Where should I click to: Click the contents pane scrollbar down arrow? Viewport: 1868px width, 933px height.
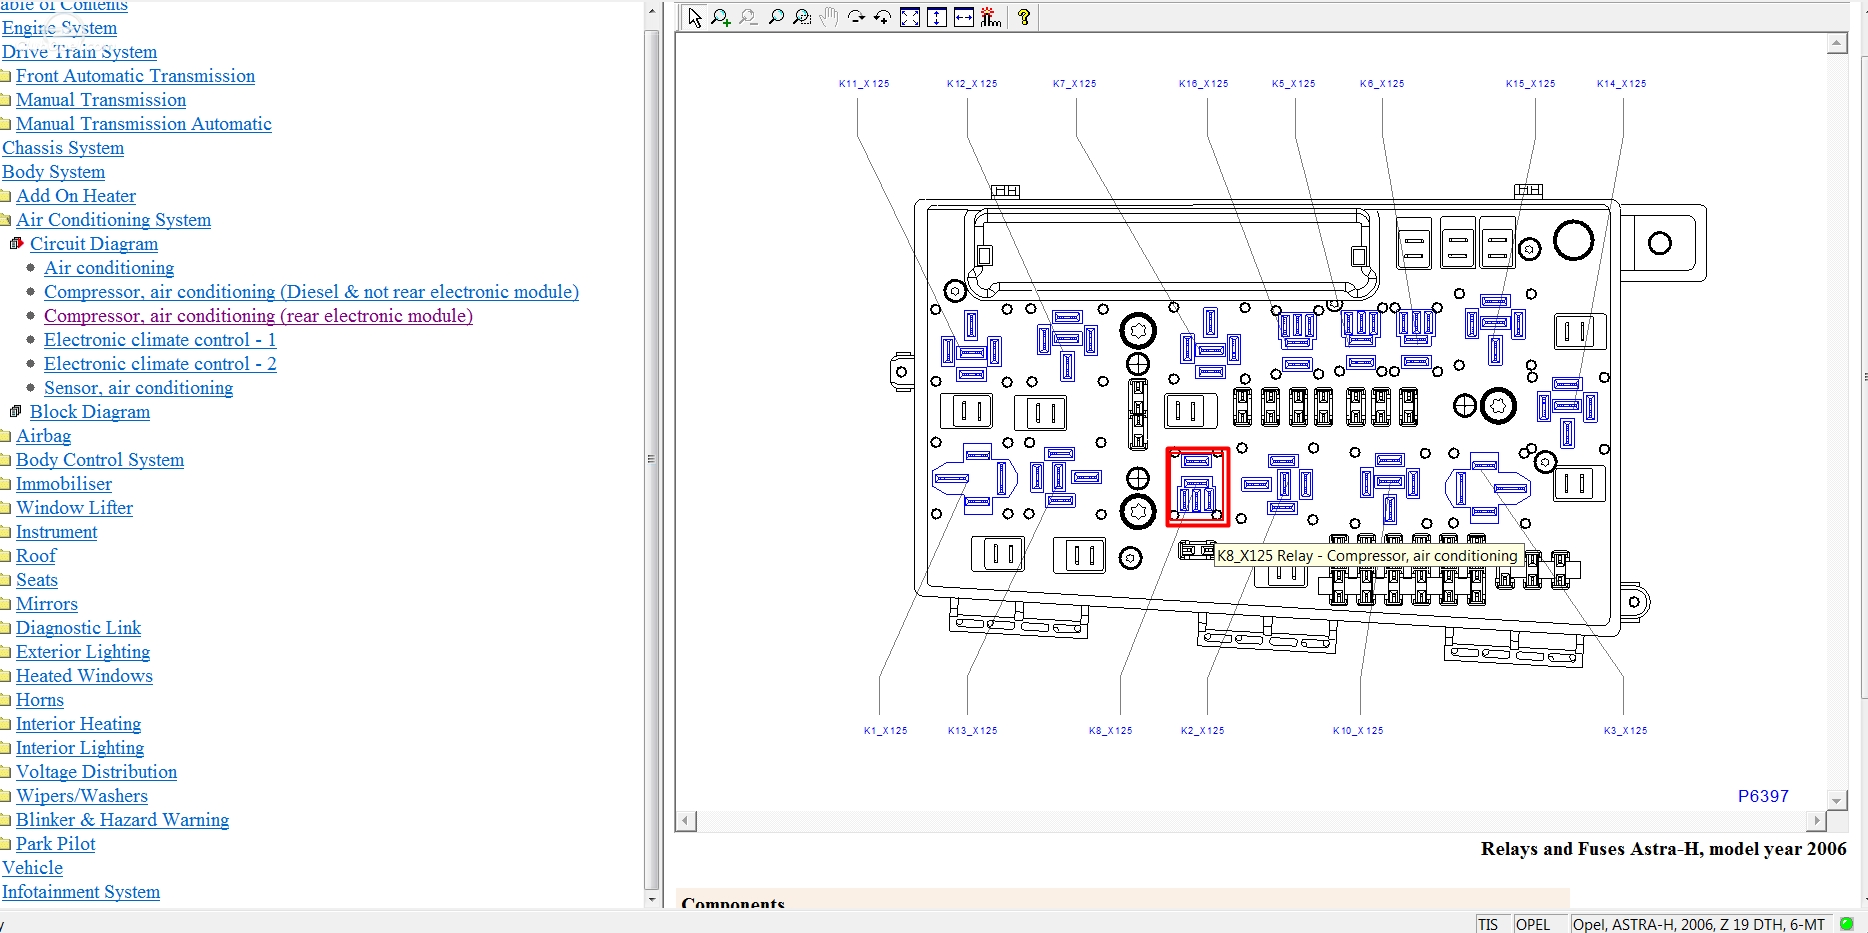[652, 900]
